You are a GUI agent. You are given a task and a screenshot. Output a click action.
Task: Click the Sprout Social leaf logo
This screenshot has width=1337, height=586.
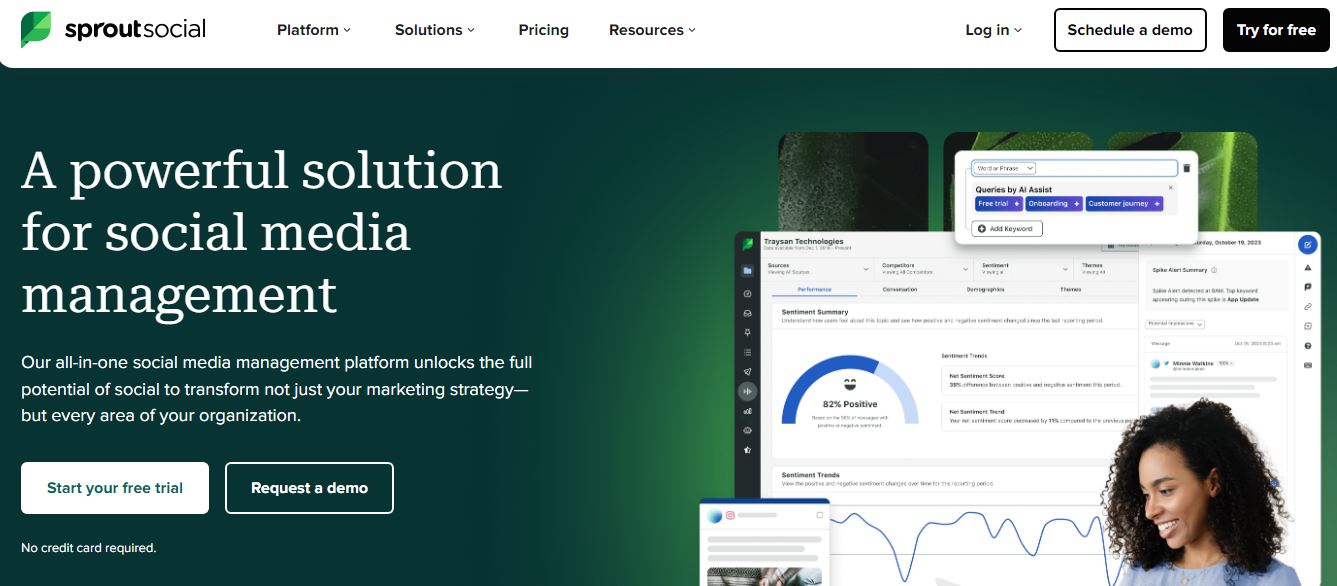click(x=37, y=30)
